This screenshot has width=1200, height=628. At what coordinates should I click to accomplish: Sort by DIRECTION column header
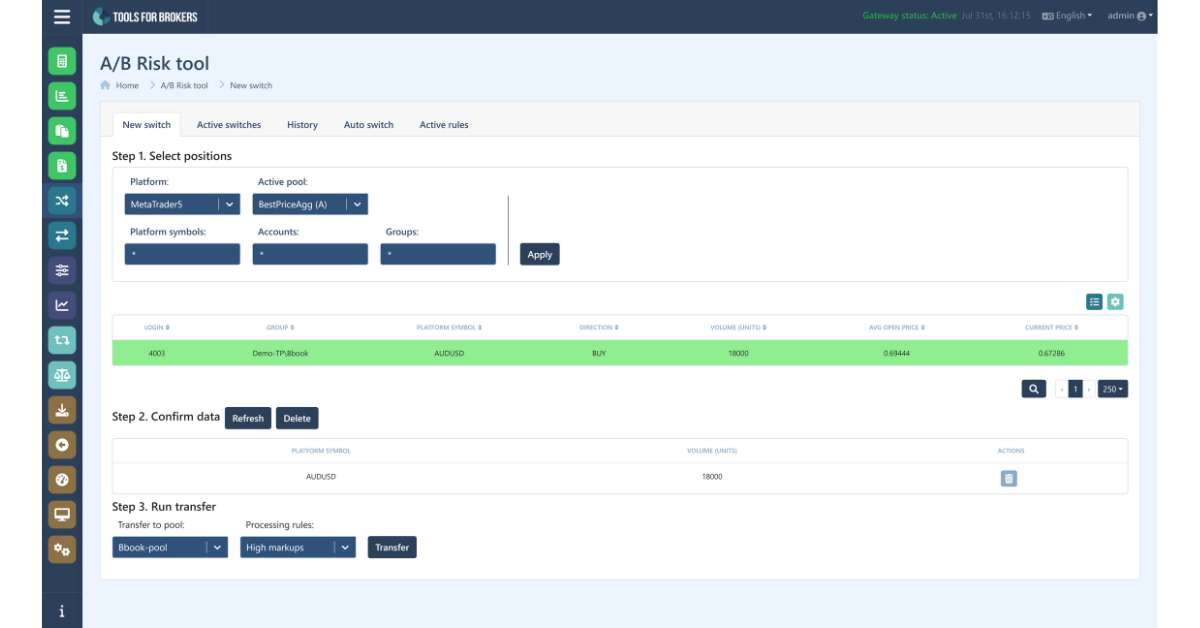pyautogui.click(x=599, y=328)
